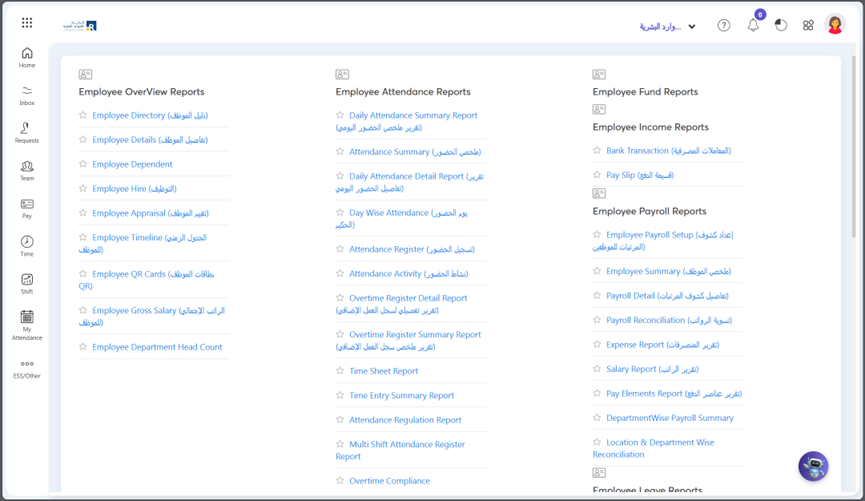Open the chatbot assistant icon
865x501 pixels.
(x=813, y=466)
